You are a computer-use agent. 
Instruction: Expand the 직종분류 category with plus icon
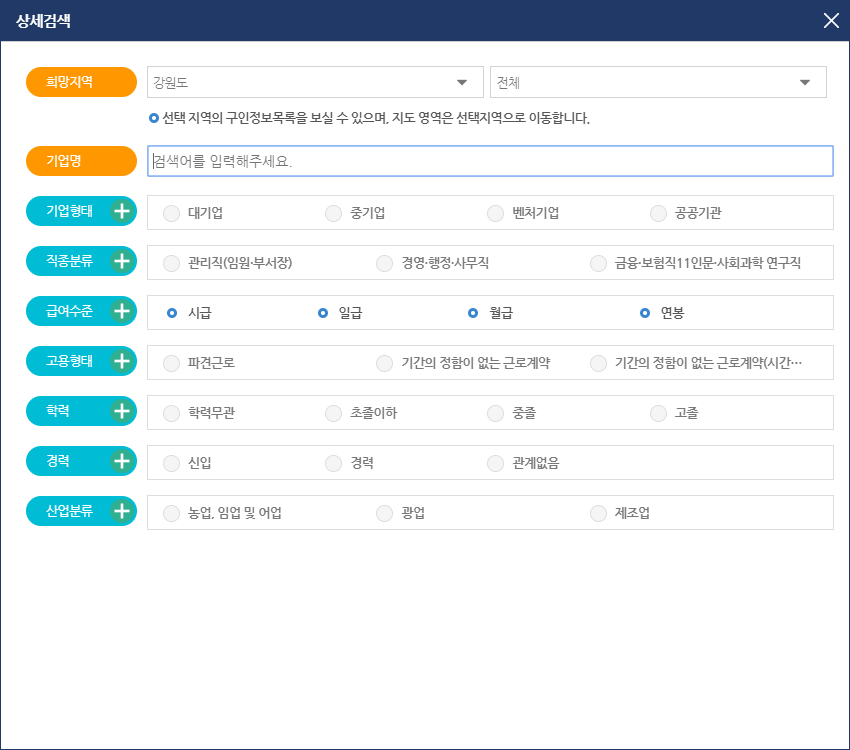(124, 261)
